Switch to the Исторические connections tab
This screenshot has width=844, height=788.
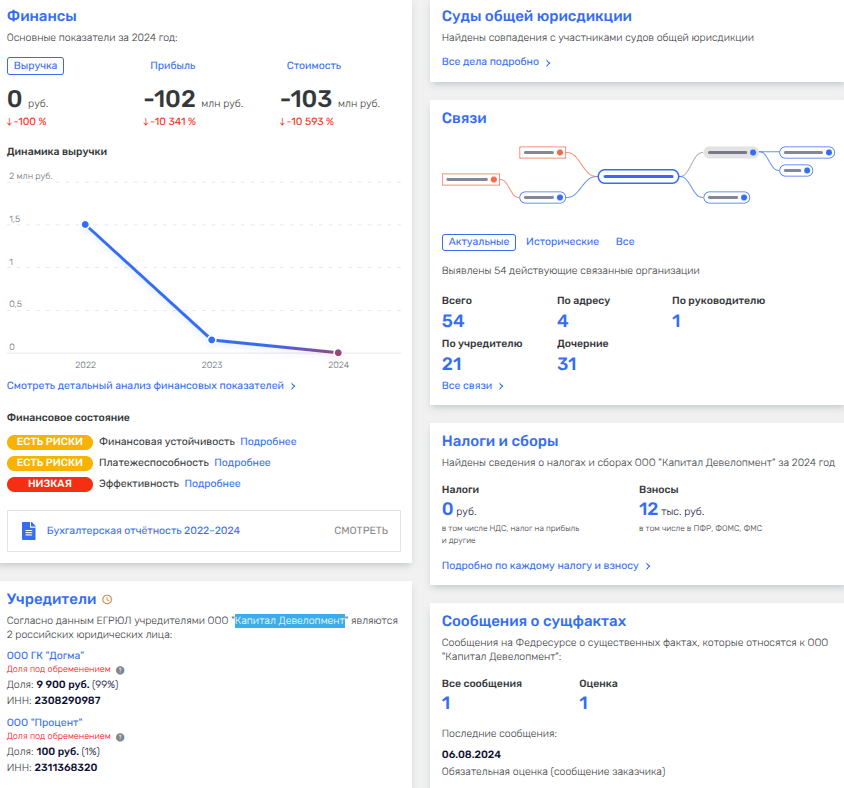point(562,242)
